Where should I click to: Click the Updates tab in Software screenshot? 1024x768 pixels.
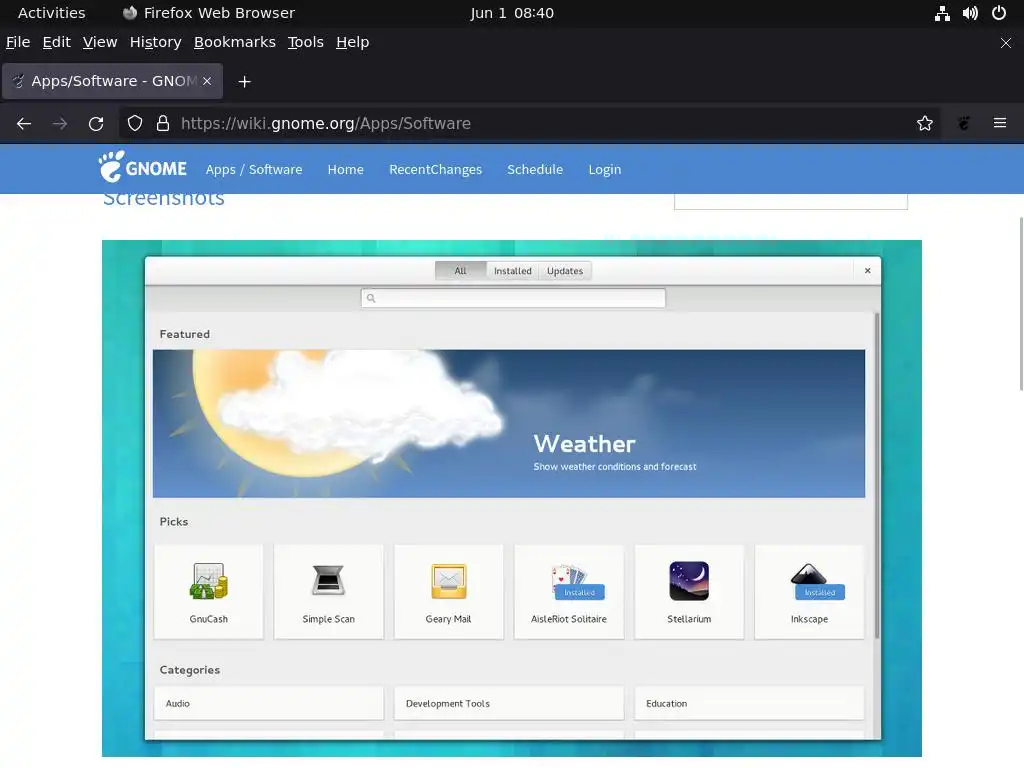tap(565, 271)
